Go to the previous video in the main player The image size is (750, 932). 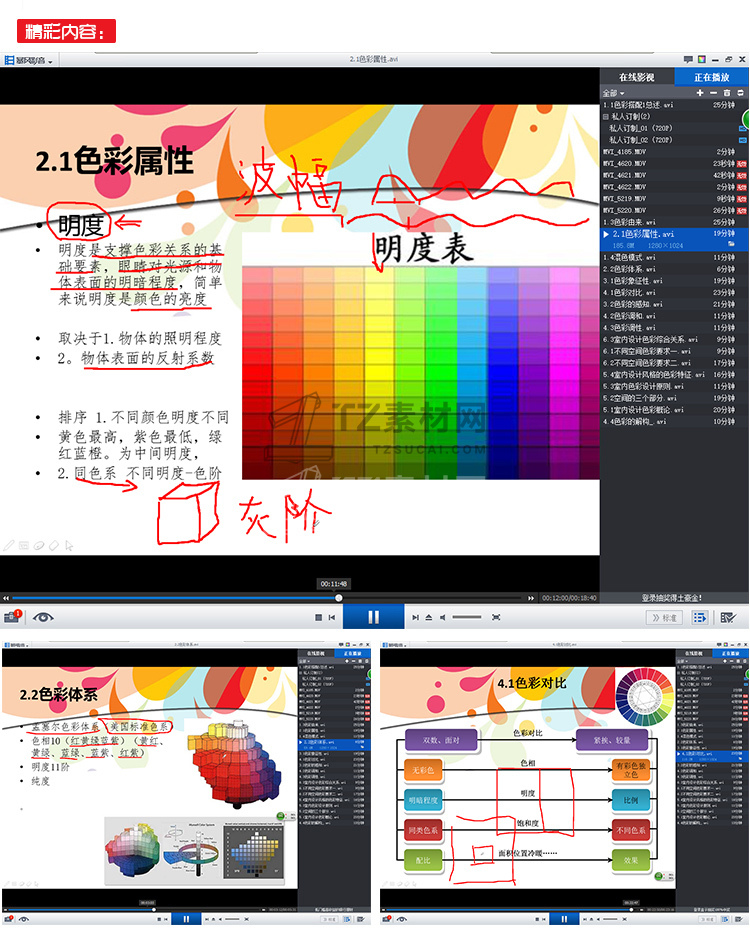pos(332,618)
